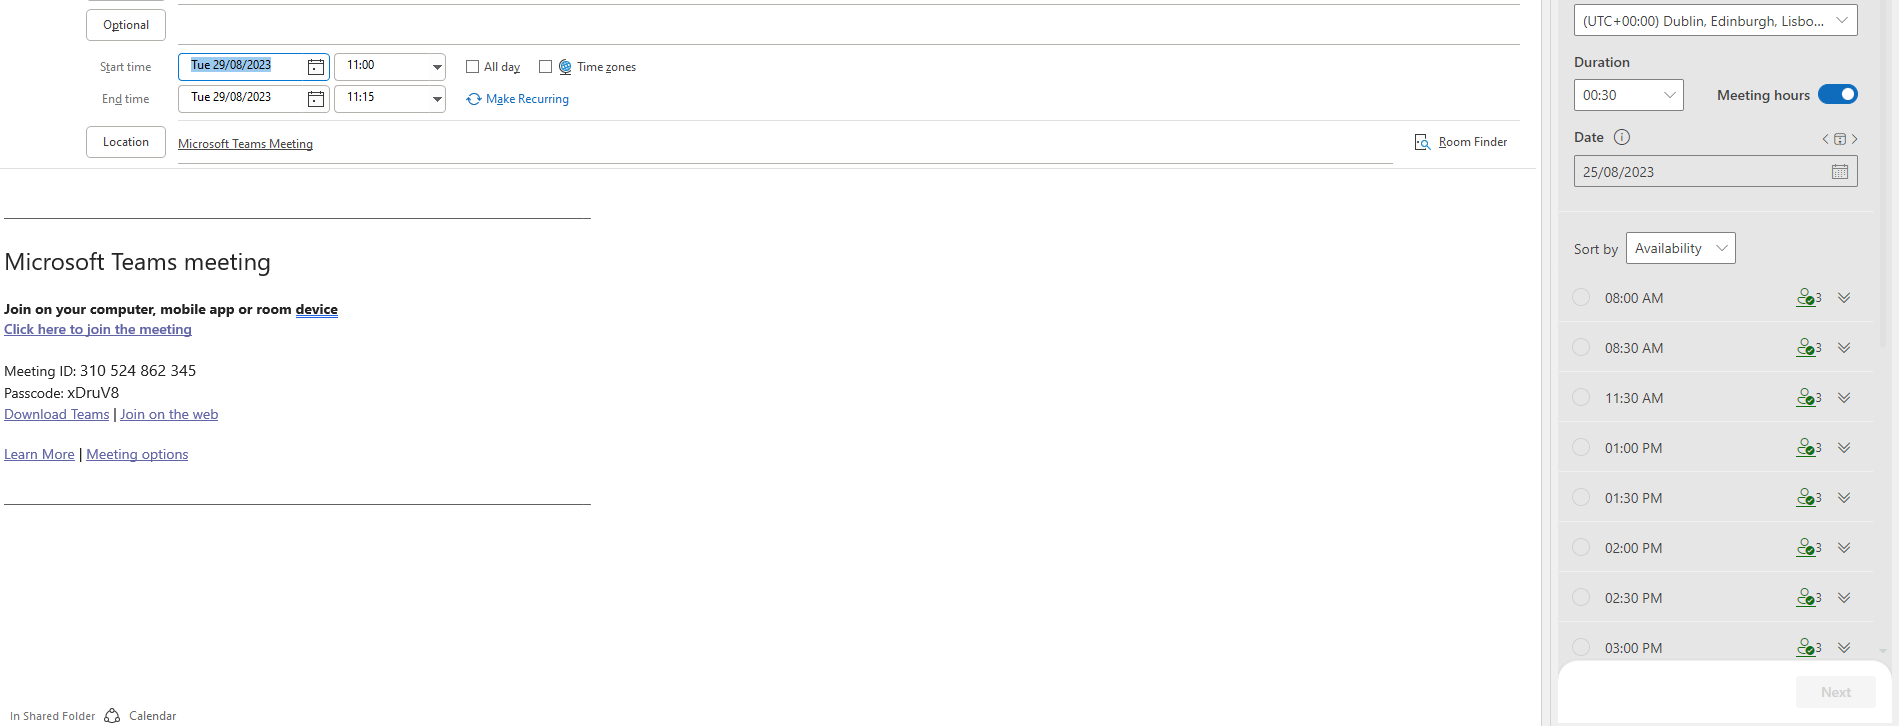Go to the next date arrow
The width and height of the screenshot is (1899, 726).
pyautogui.click(x=1855, y=139)
